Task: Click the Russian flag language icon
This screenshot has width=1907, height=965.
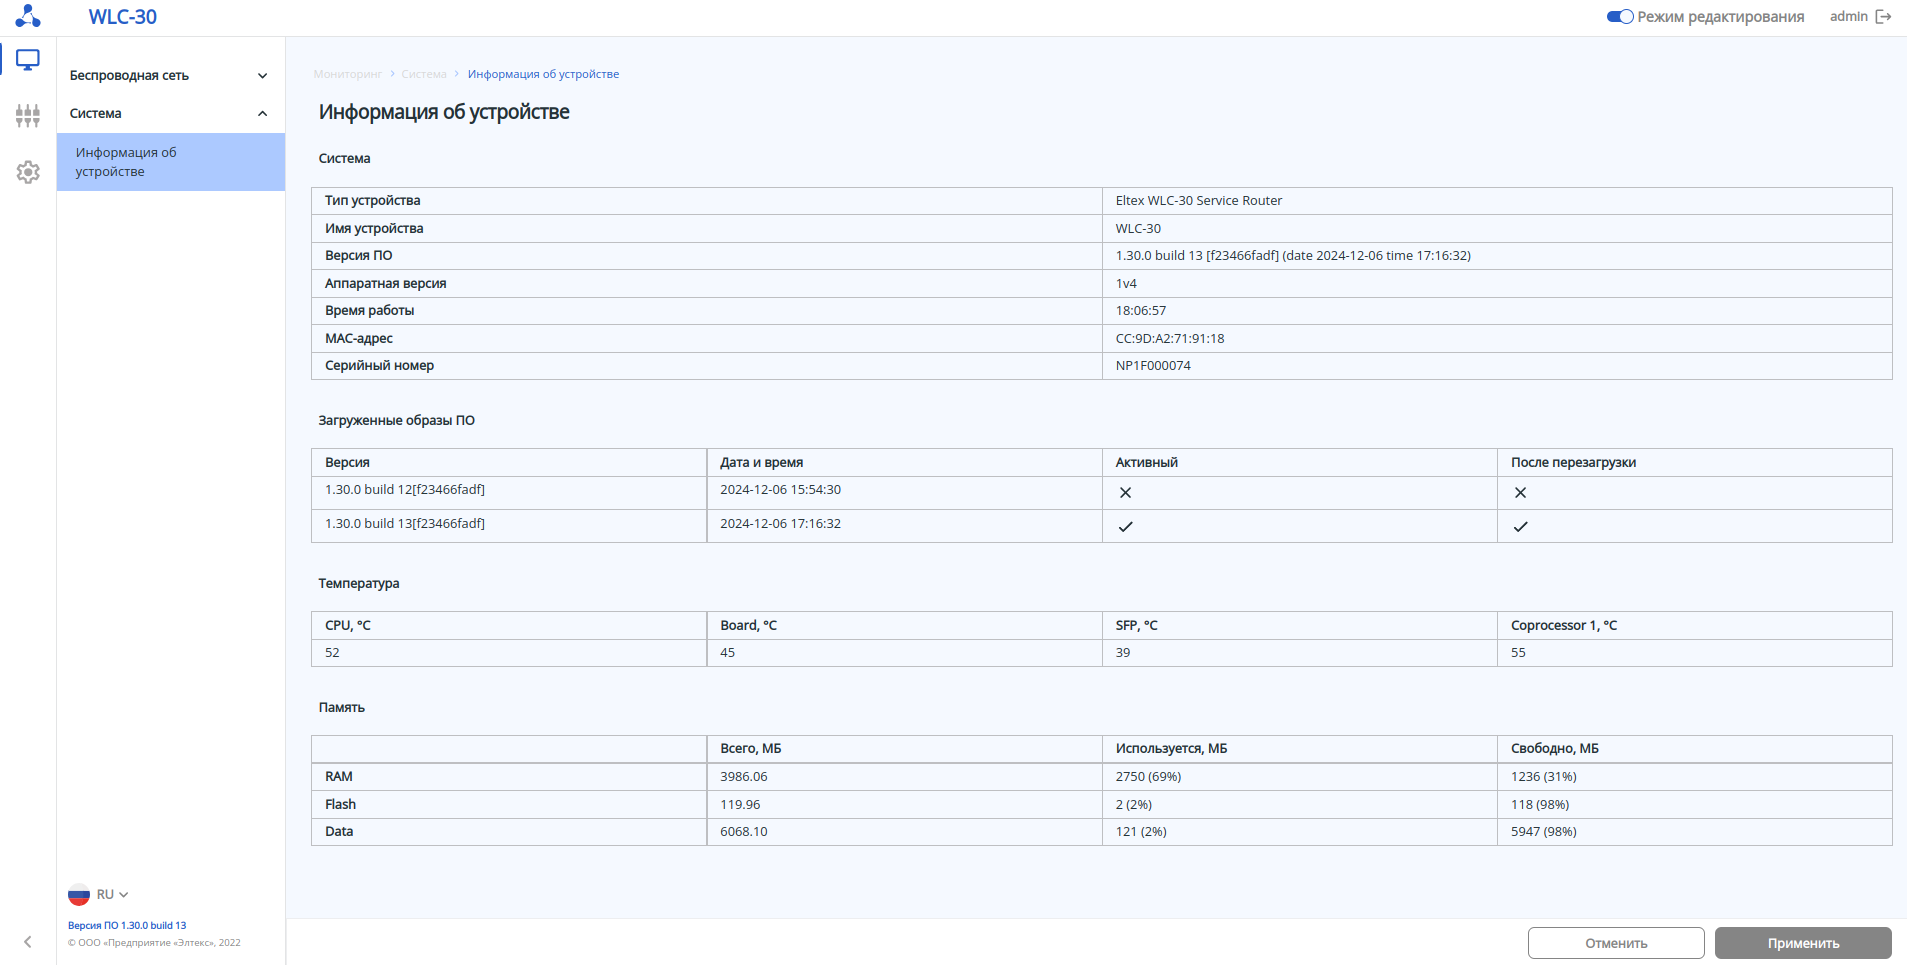Action: 79,895
